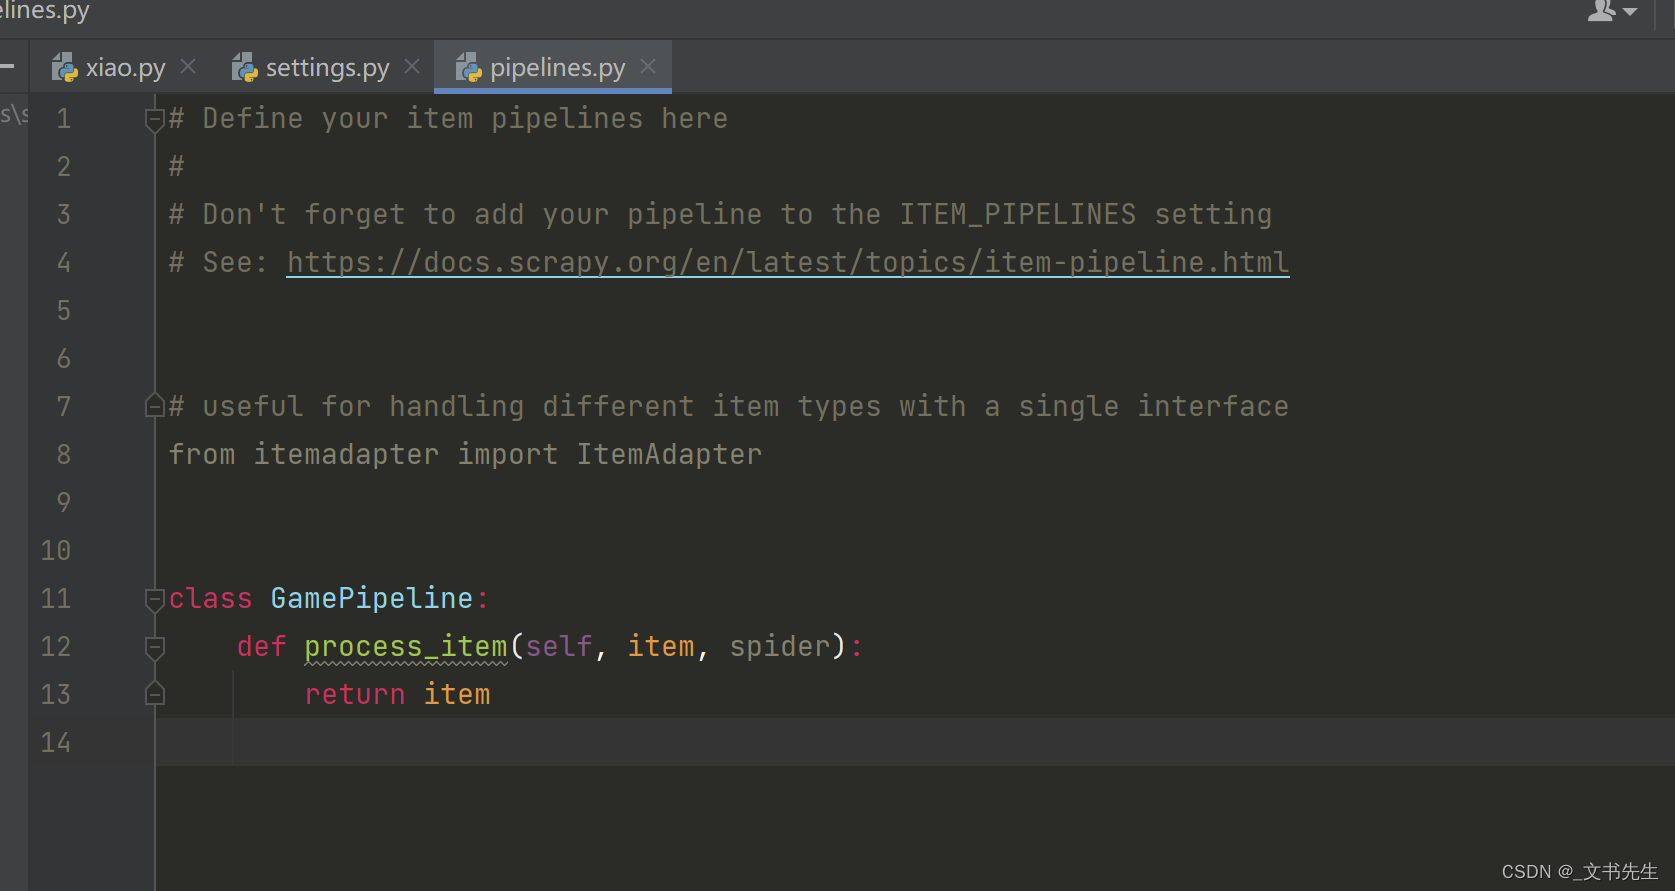Close the xiao.py tab
Screen dimensions: 1675x891
pos(188,67)
